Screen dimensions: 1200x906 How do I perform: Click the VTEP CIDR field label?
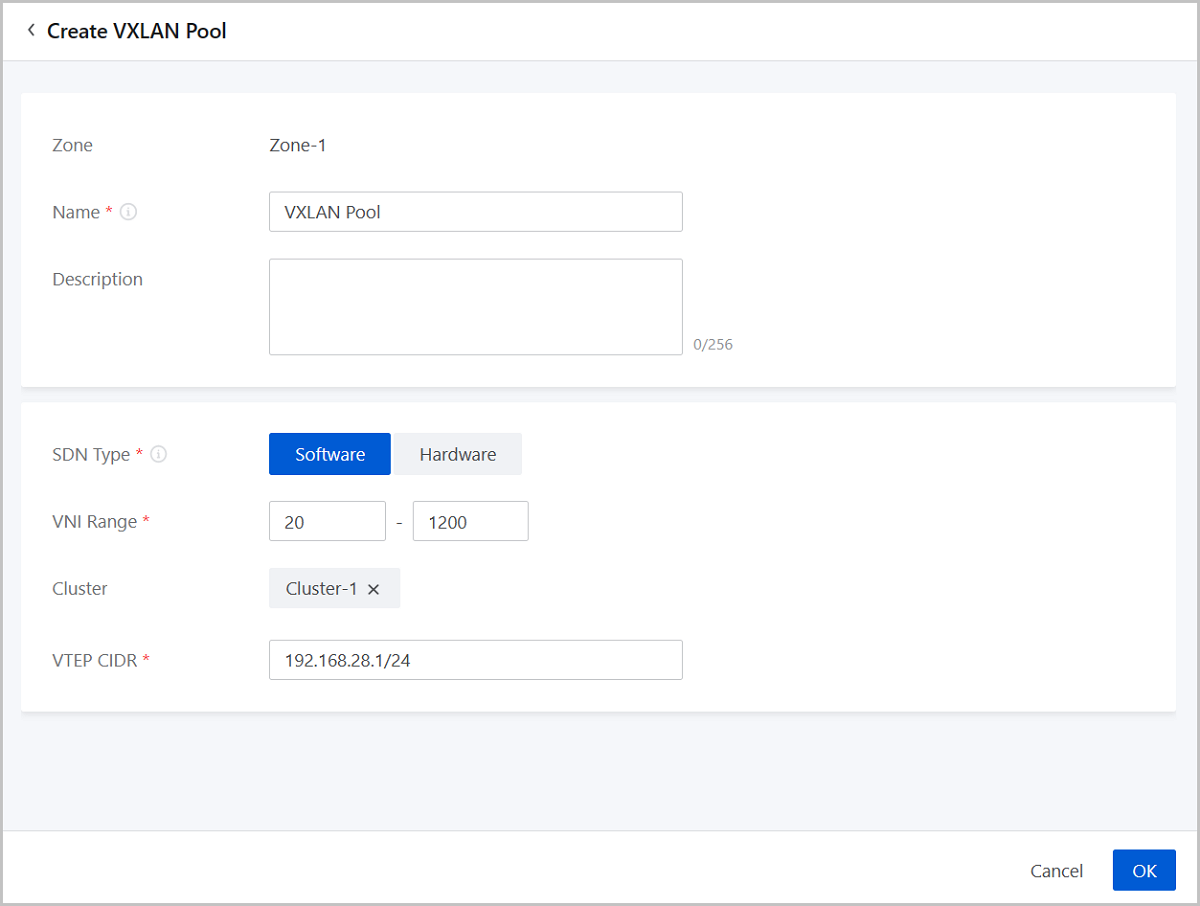(96, 660)
